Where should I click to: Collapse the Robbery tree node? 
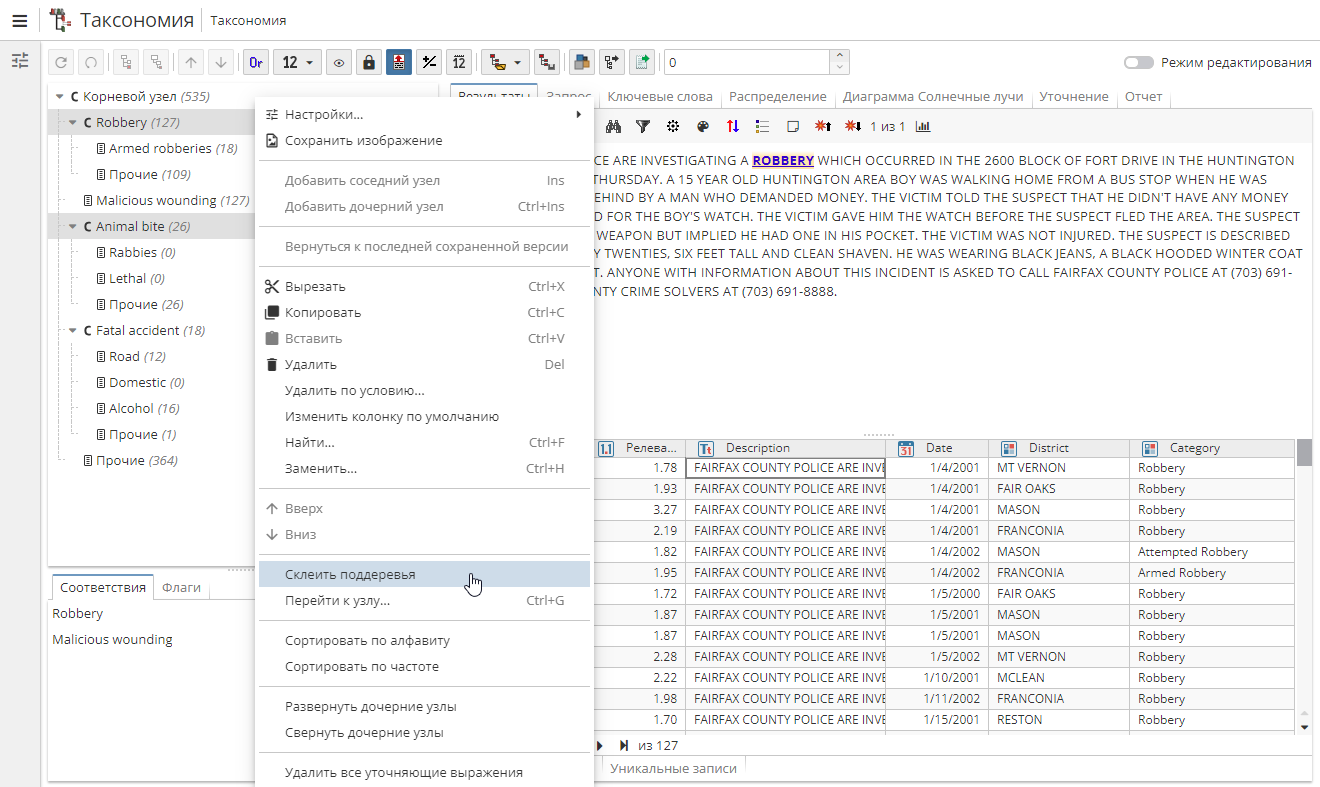[x=73, y=123]
